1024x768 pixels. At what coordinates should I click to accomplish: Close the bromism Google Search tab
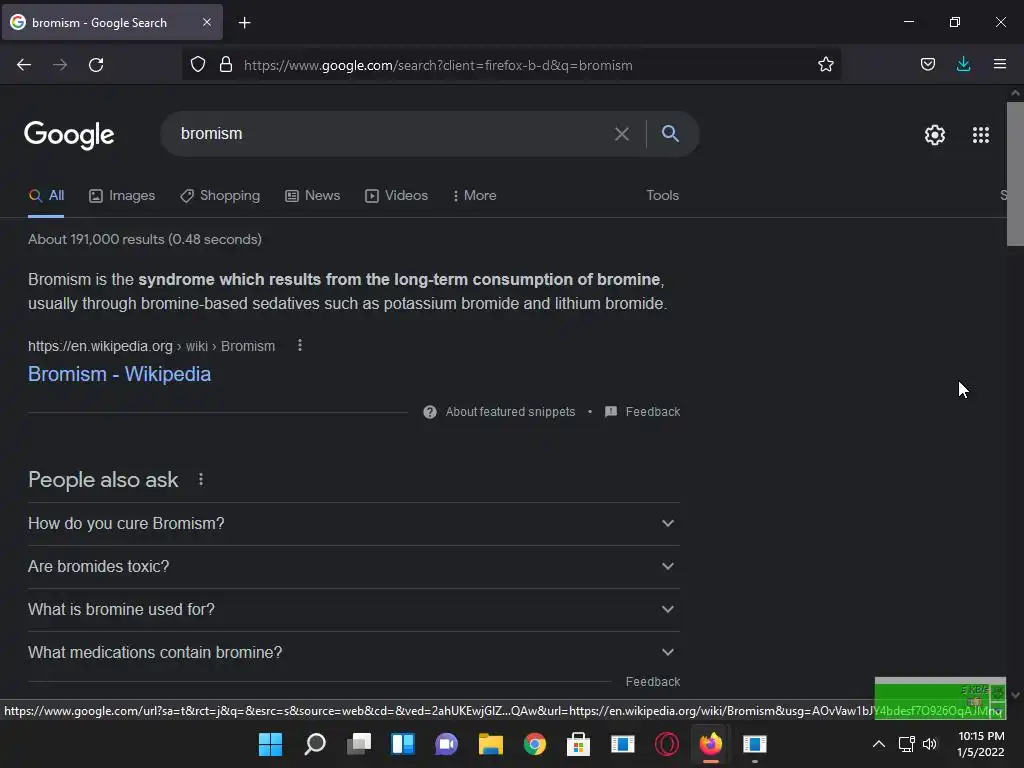[x=206, y=22]
